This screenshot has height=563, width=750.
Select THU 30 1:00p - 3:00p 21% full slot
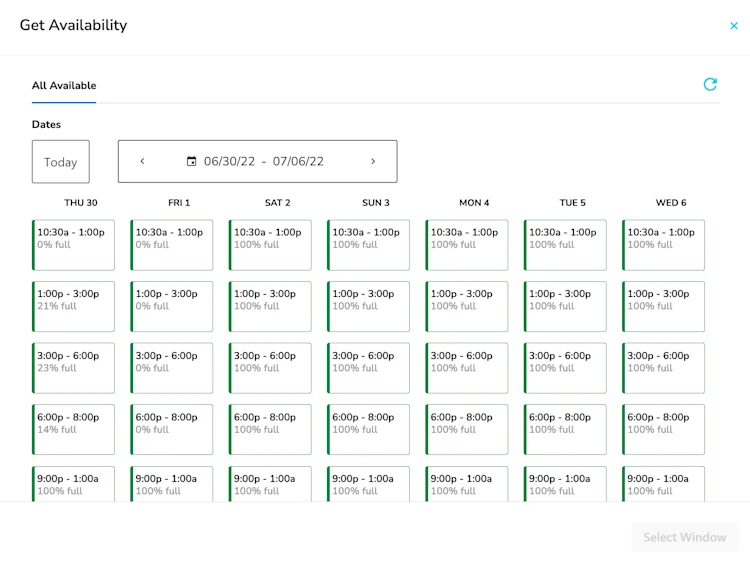[x=73, y=307]
